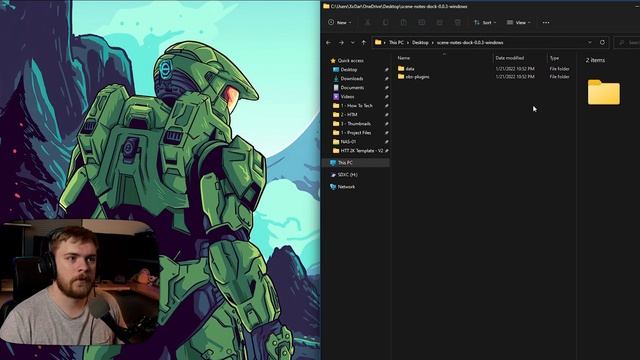This screenshot has width=640, height=360.
Task: Click scene-notes-dock-0.0.3-windows breadcrumb segment
Action: click(x=470, y=42)
